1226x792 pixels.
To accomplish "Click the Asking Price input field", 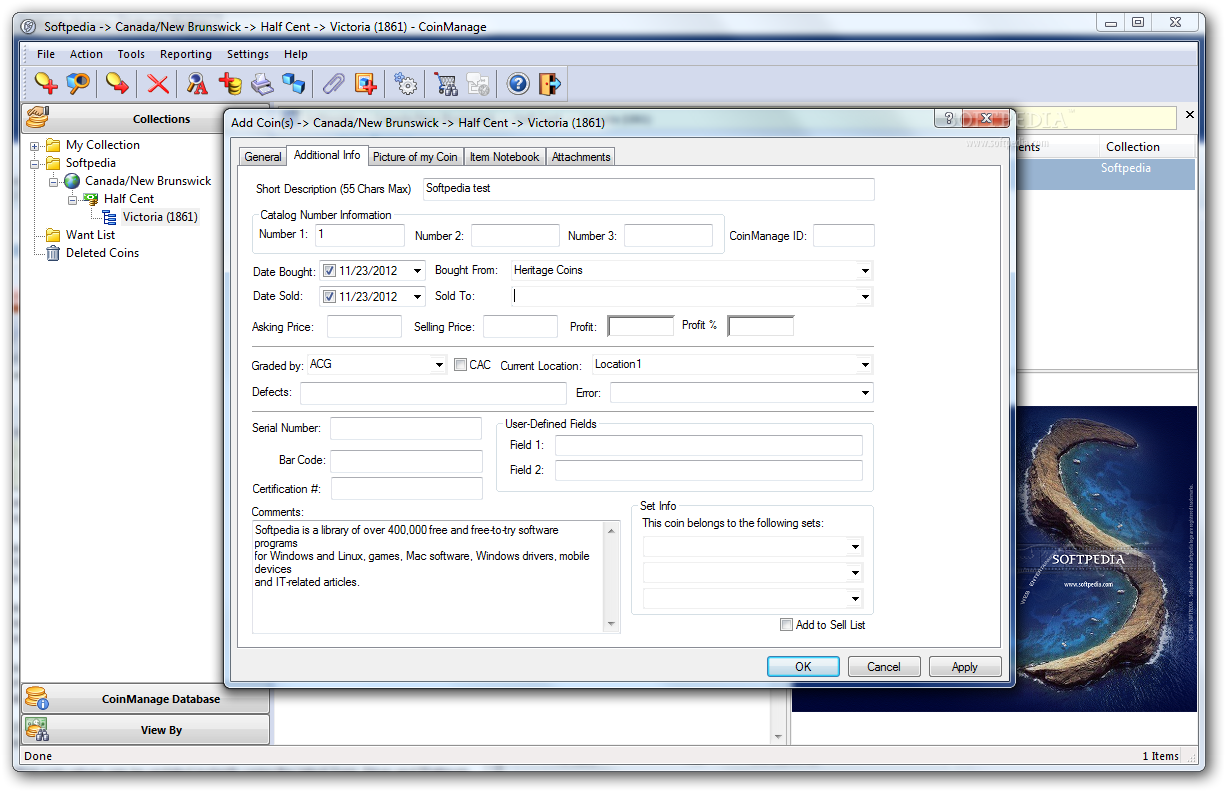I will (x=364, y=326).
